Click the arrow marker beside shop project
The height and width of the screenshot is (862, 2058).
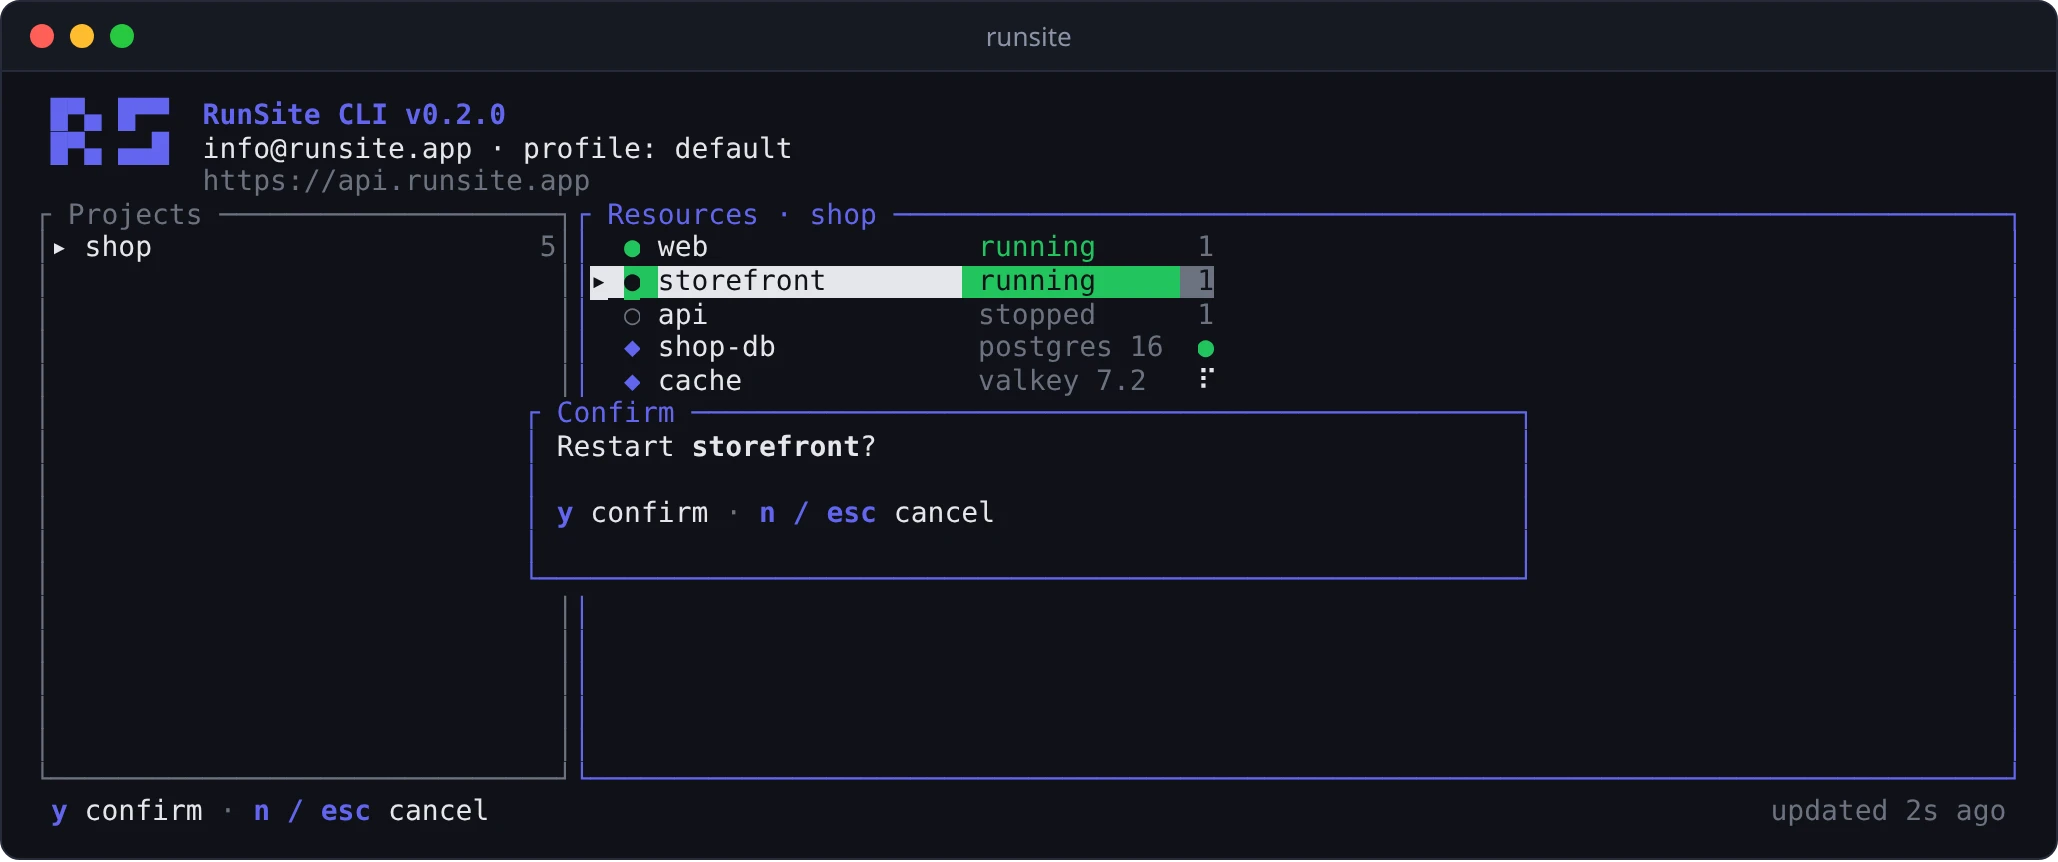coord(60,248)
